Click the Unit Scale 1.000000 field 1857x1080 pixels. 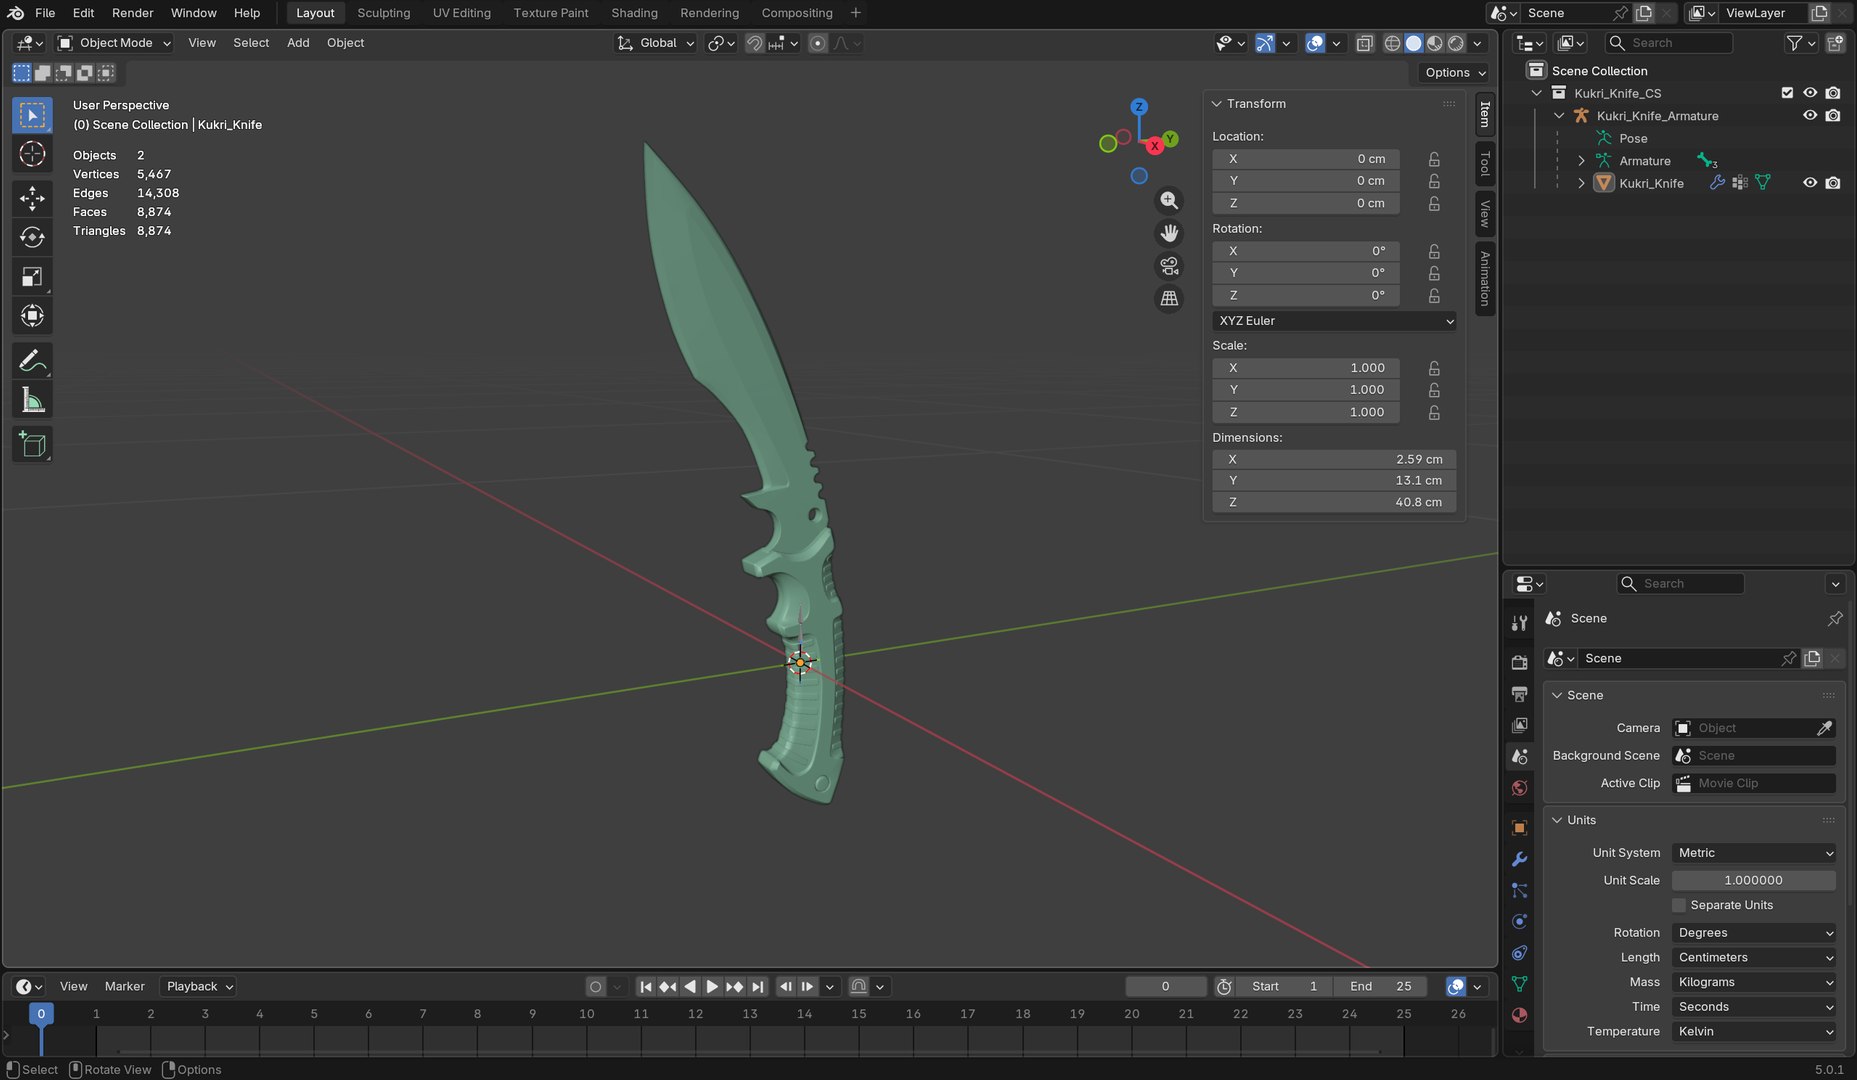pos(1753,880)
